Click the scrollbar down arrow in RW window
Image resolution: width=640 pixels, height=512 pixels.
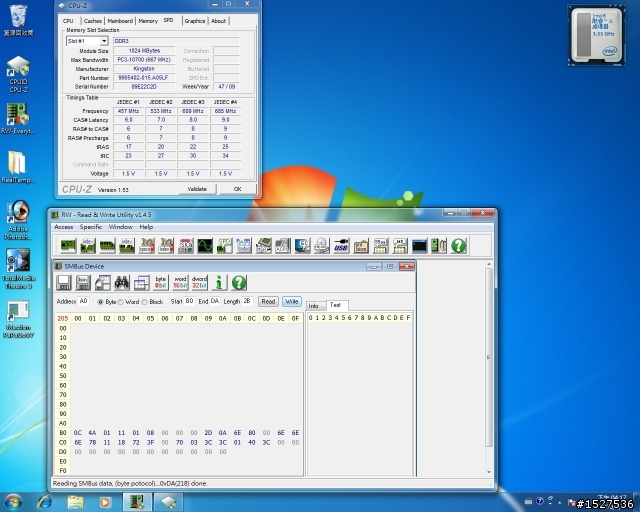pyautogui.click(x=489, y=472)
